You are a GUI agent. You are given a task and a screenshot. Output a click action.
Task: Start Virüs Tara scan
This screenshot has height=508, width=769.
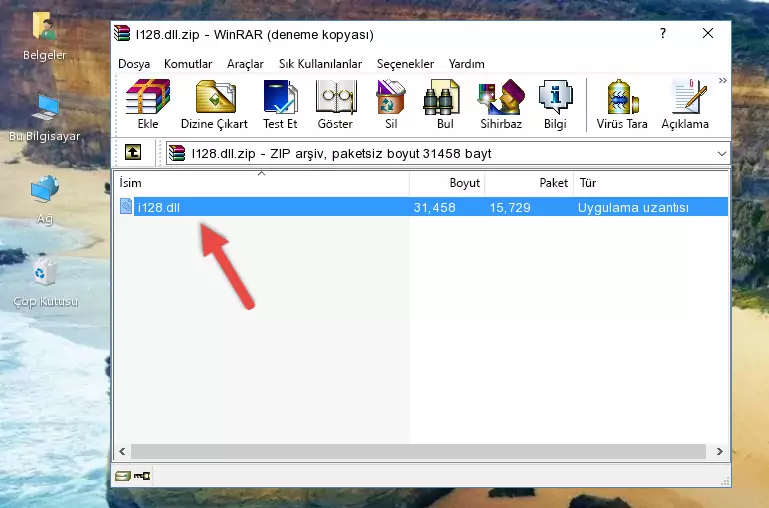[621, 105]
